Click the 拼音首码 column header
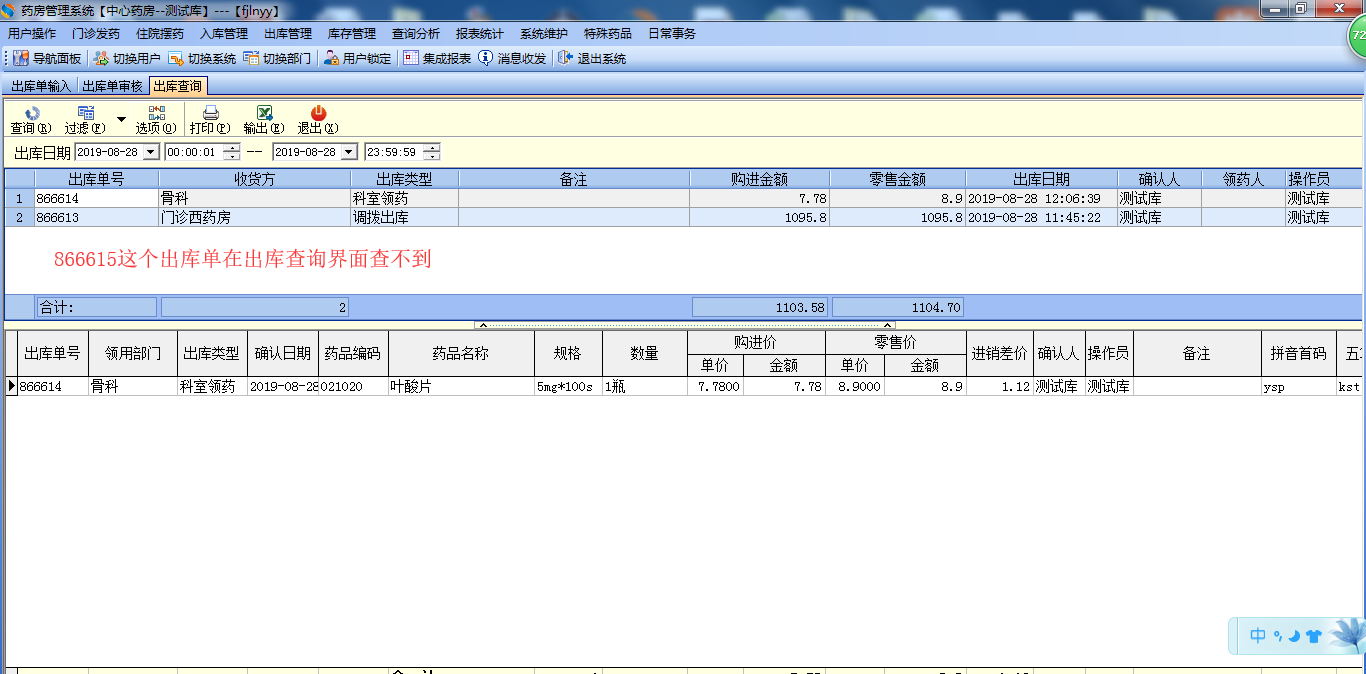 pos(1298,353)
